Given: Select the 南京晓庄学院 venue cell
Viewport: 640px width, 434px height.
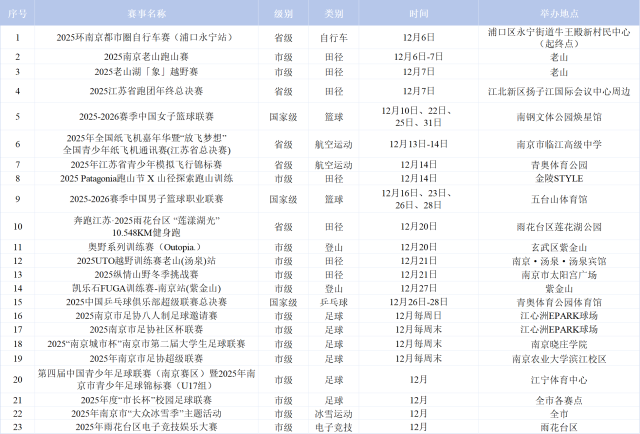Looking at the screenshot, I should pyautogui.click(x=558, y=343).
